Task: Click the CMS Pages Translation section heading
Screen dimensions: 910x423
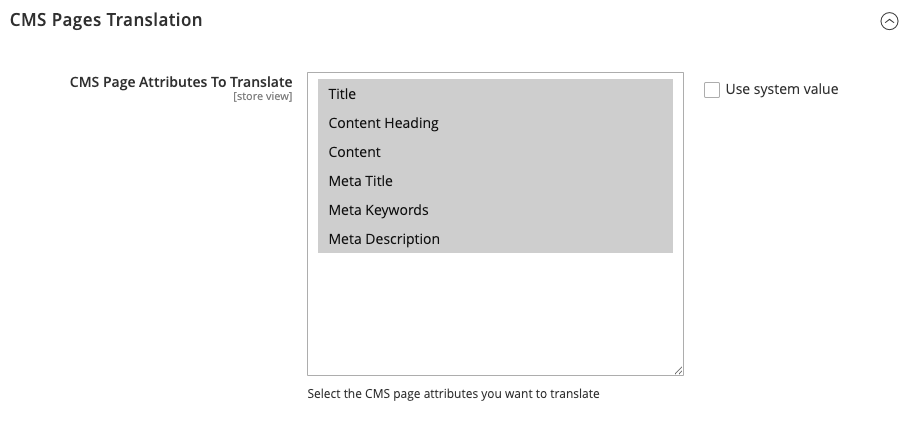Action: point(106,20)
